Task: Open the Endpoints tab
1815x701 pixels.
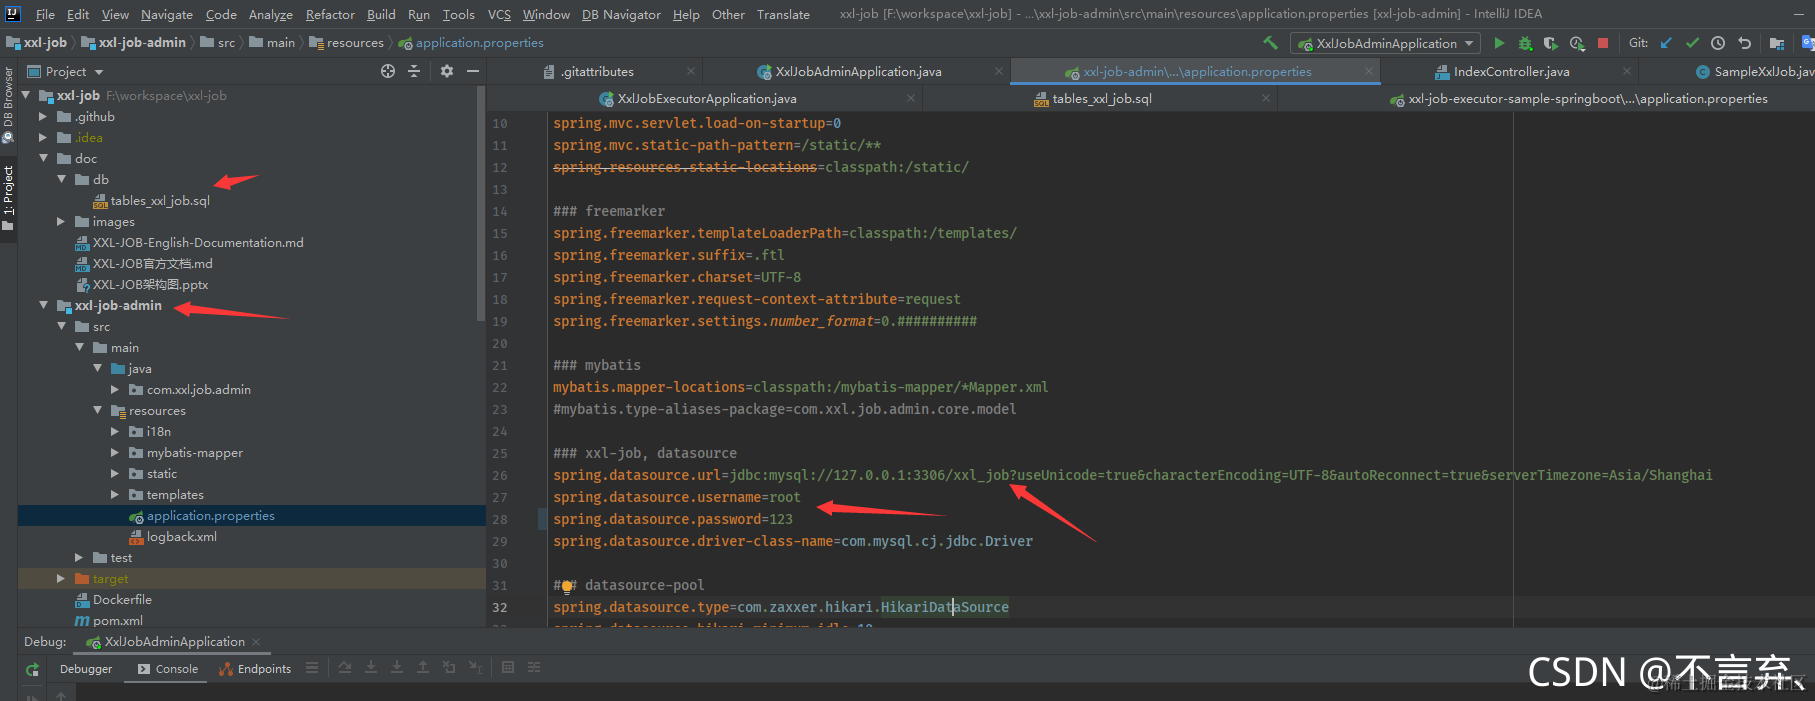Action: pyautogui.click(x=255, y=669)
